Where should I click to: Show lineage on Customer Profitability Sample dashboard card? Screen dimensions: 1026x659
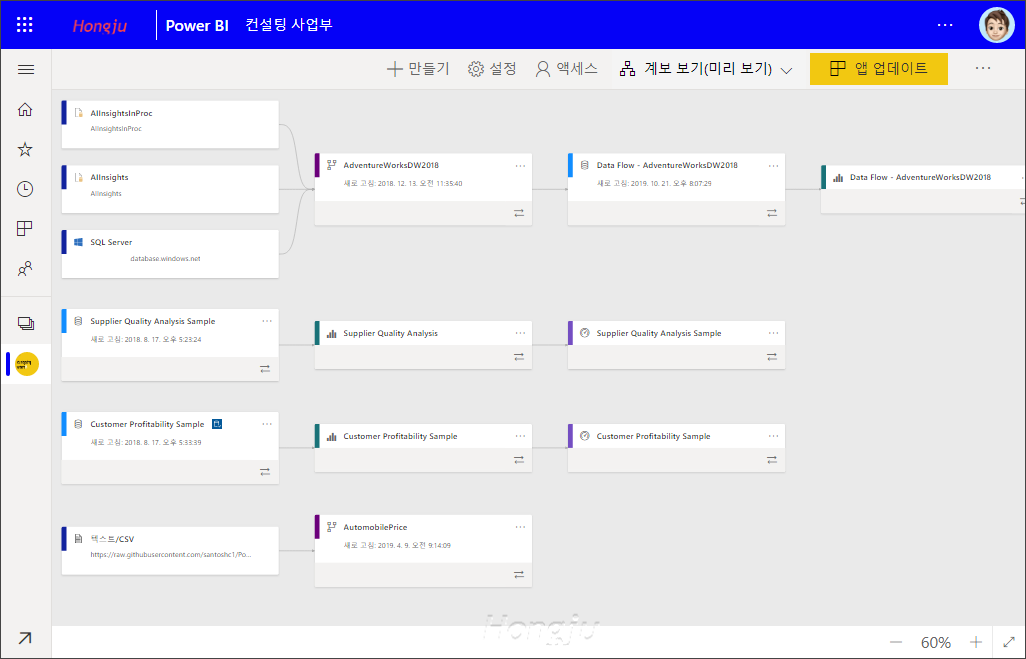pos(772,460)
